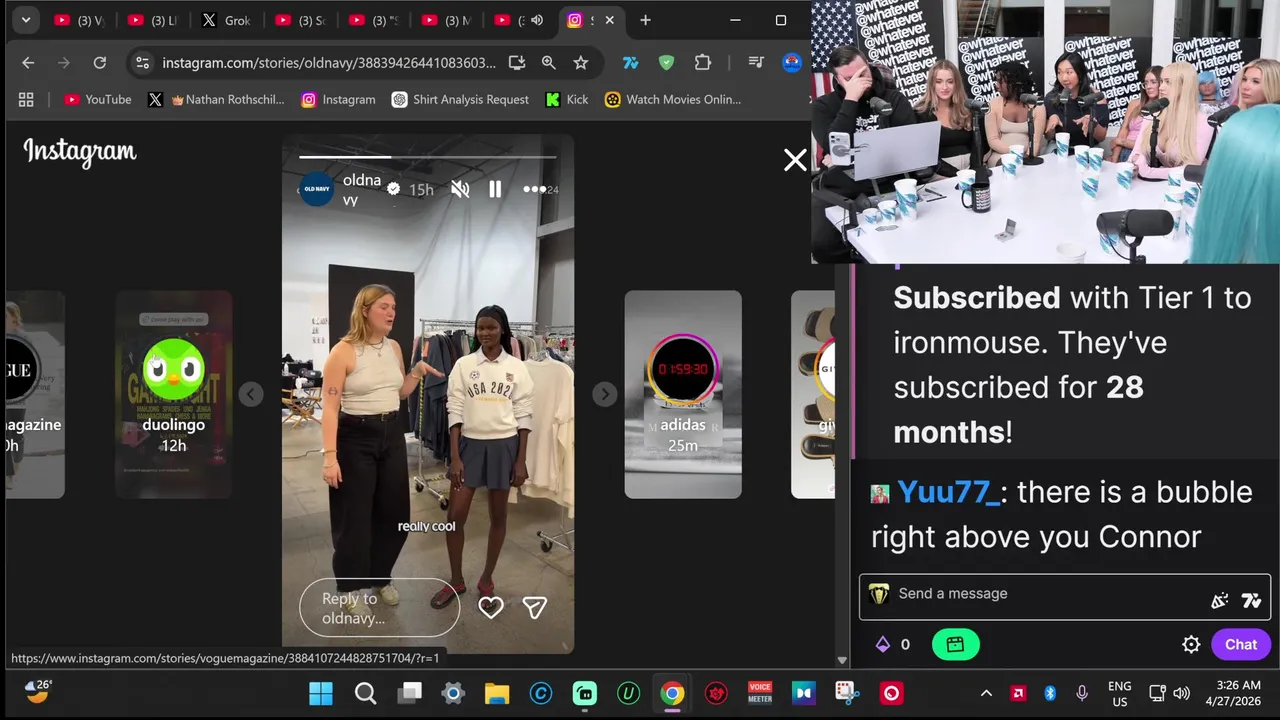Click the Old Navy profile avatar
Image resolution: width=1280 pixels, height=720 pixels.
317,189
